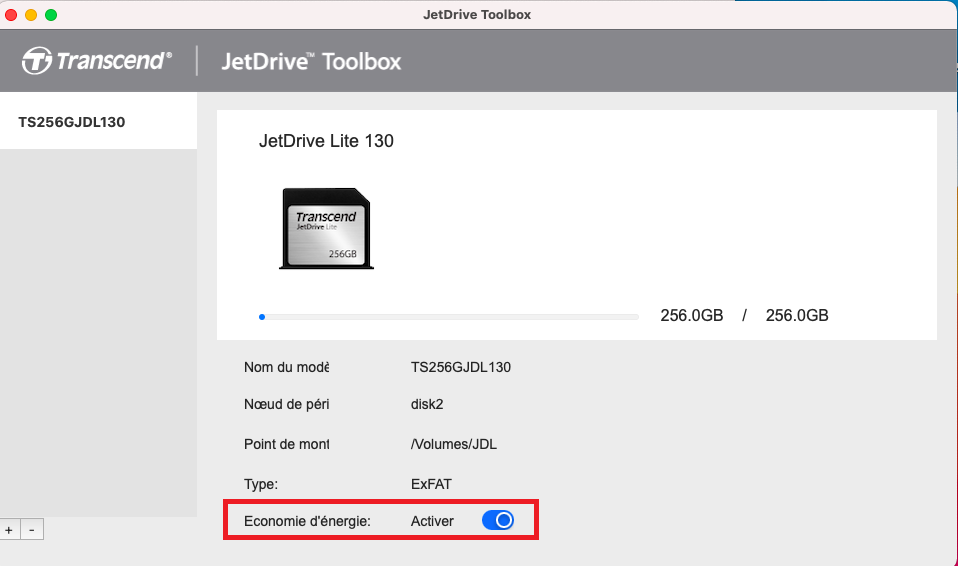Image resolution: width=958 pixels, height=566 pixels.
Task: Click the JetDrive Toolbox header title
Action: point(311,61)
